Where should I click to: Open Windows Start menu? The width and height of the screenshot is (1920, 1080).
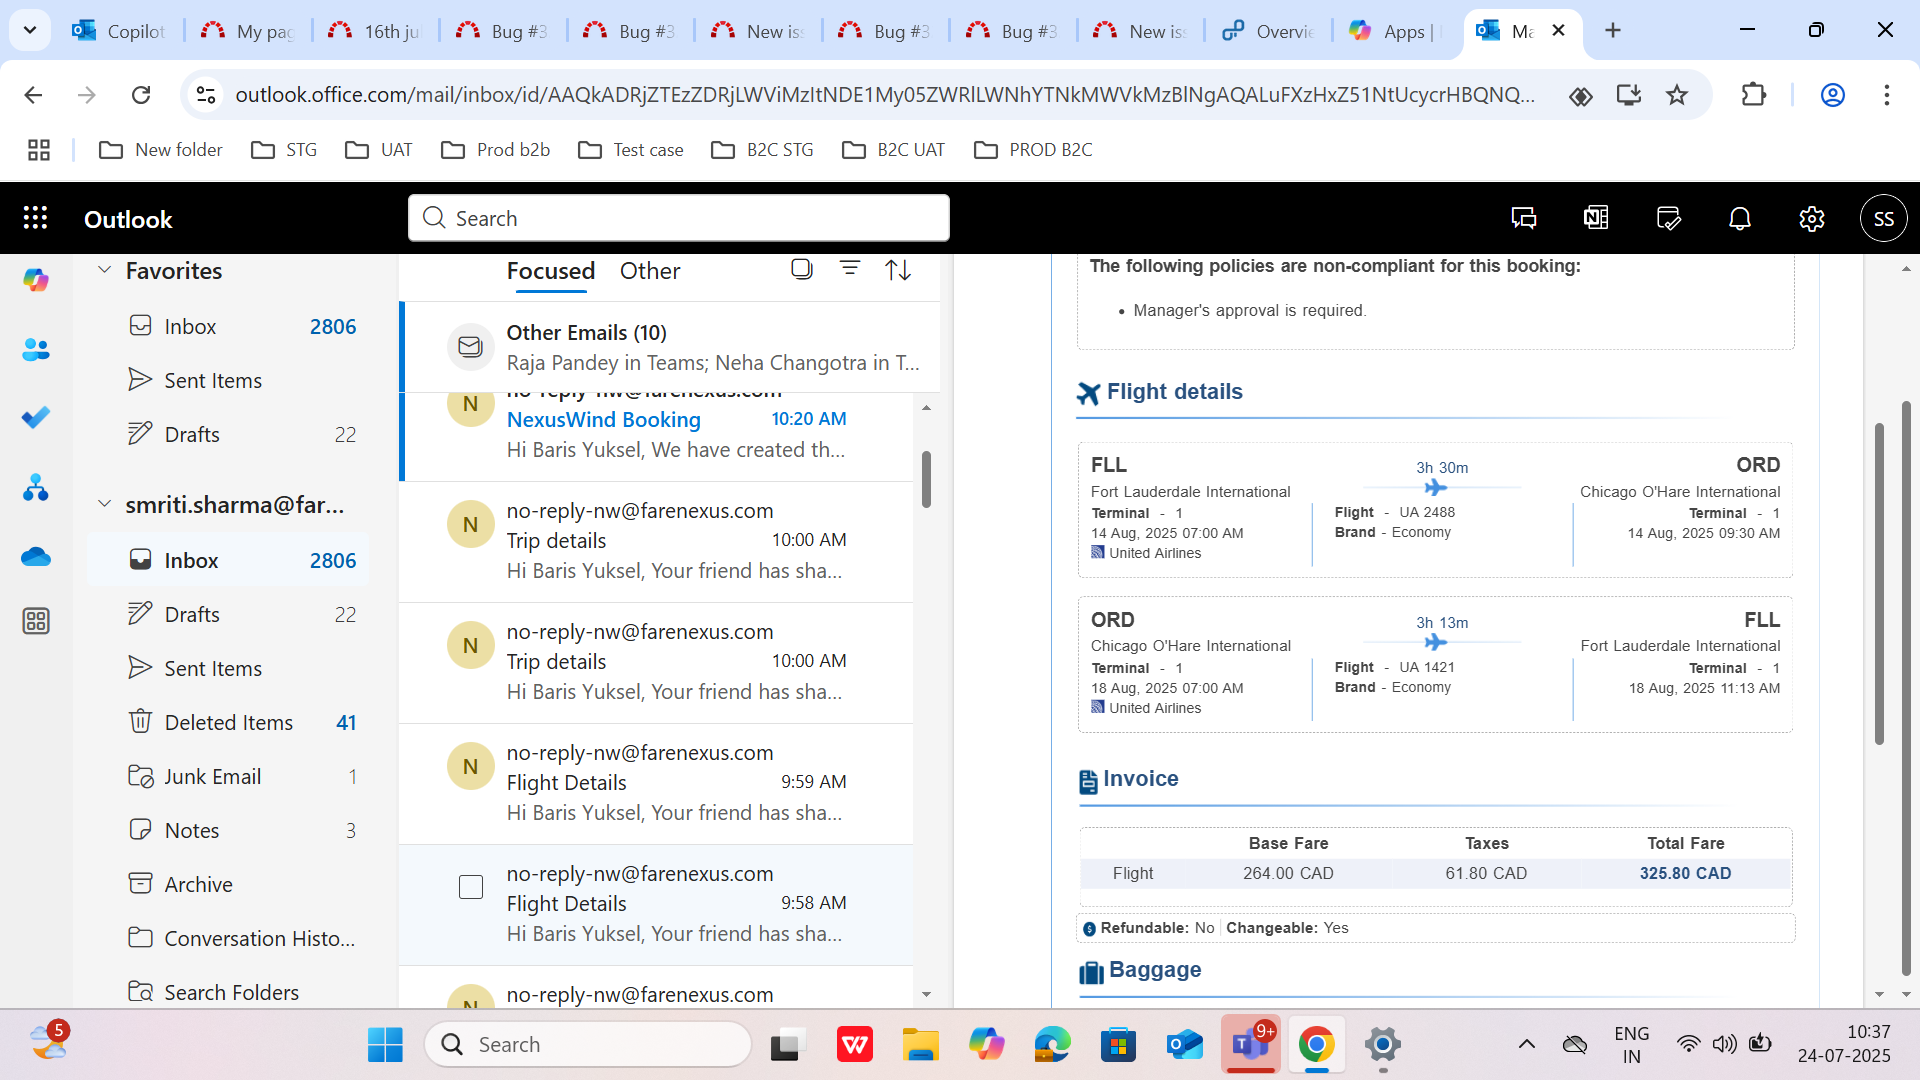385,1045
